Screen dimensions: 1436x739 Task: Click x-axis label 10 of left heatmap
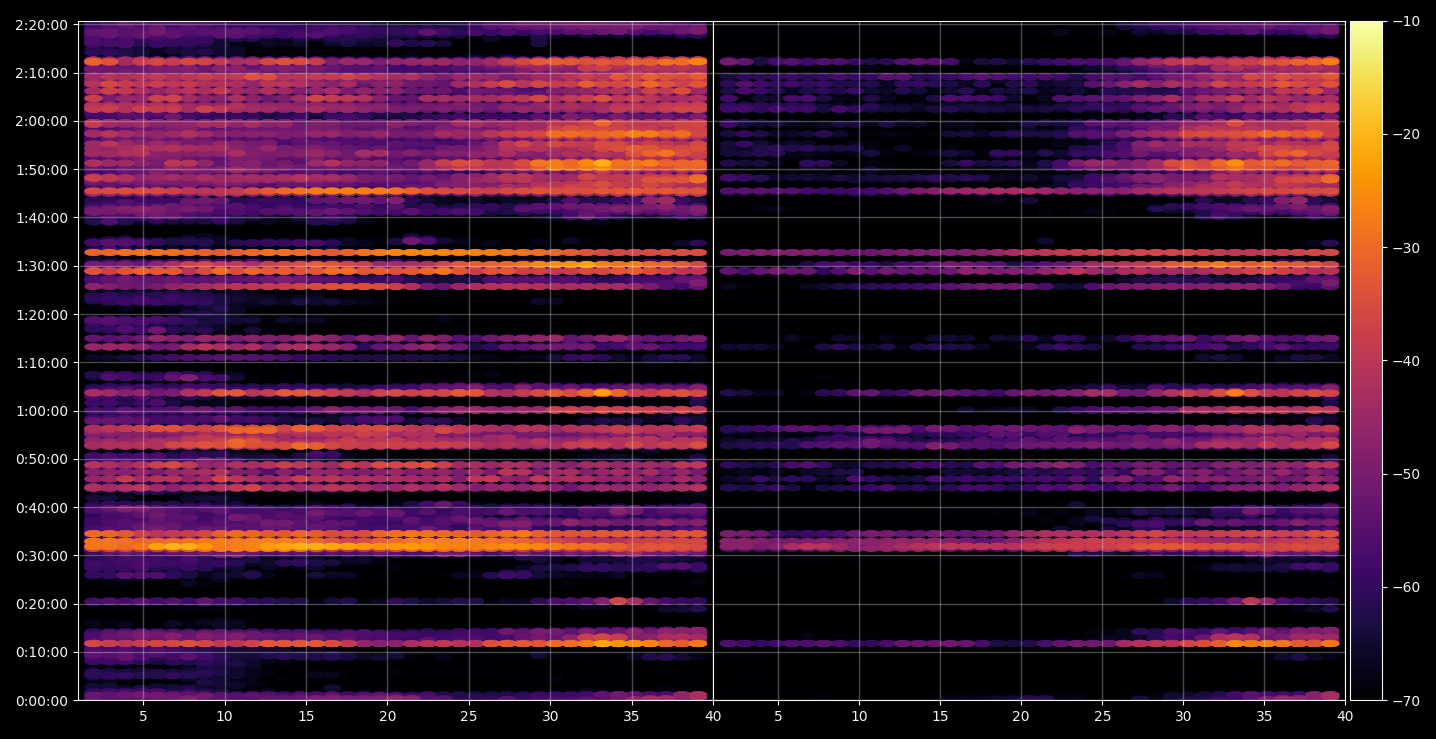[225, 716]
